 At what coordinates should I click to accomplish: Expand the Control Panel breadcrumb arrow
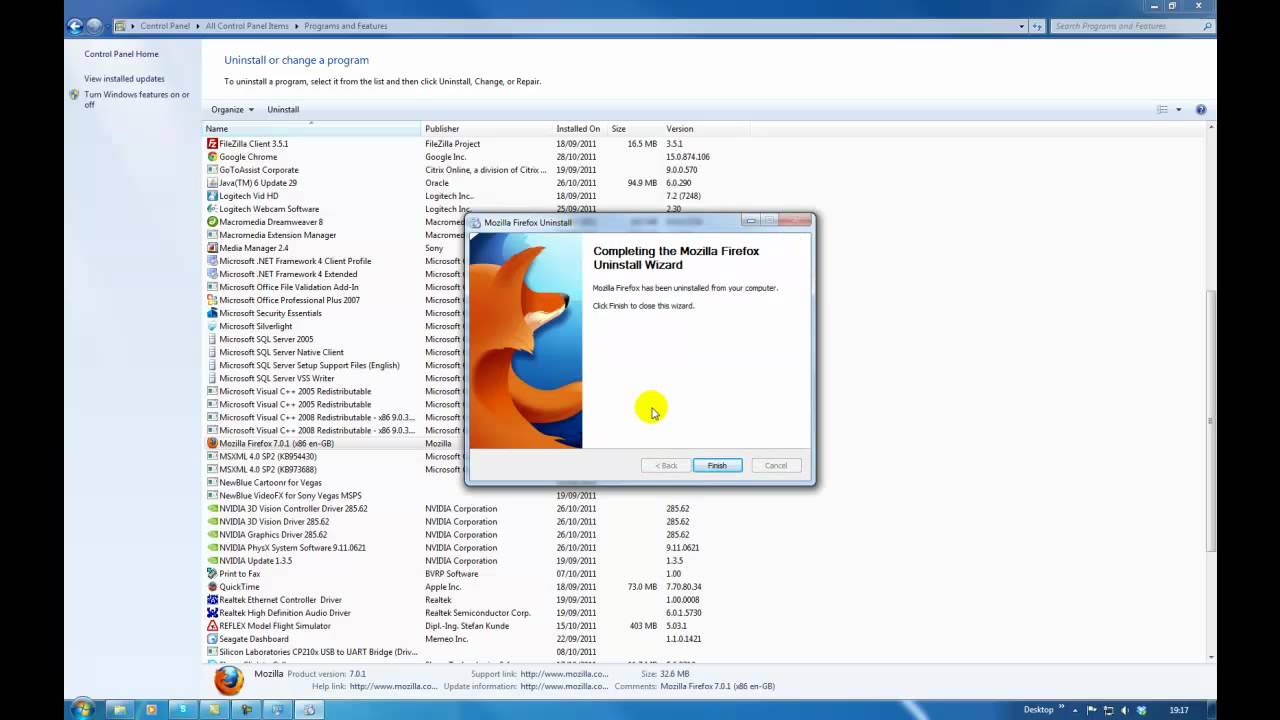pos(198,26)
